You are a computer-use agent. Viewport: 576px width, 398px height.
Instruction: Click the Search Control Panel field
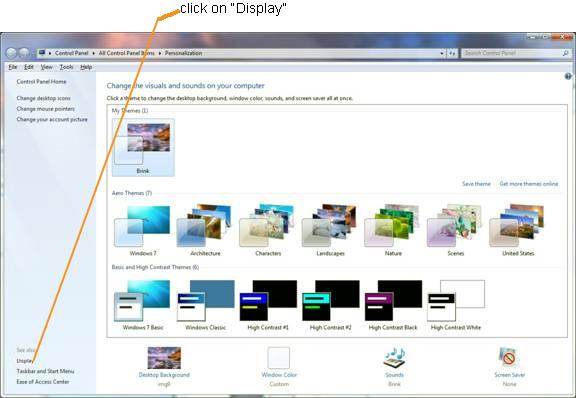(x=512, y=53)
